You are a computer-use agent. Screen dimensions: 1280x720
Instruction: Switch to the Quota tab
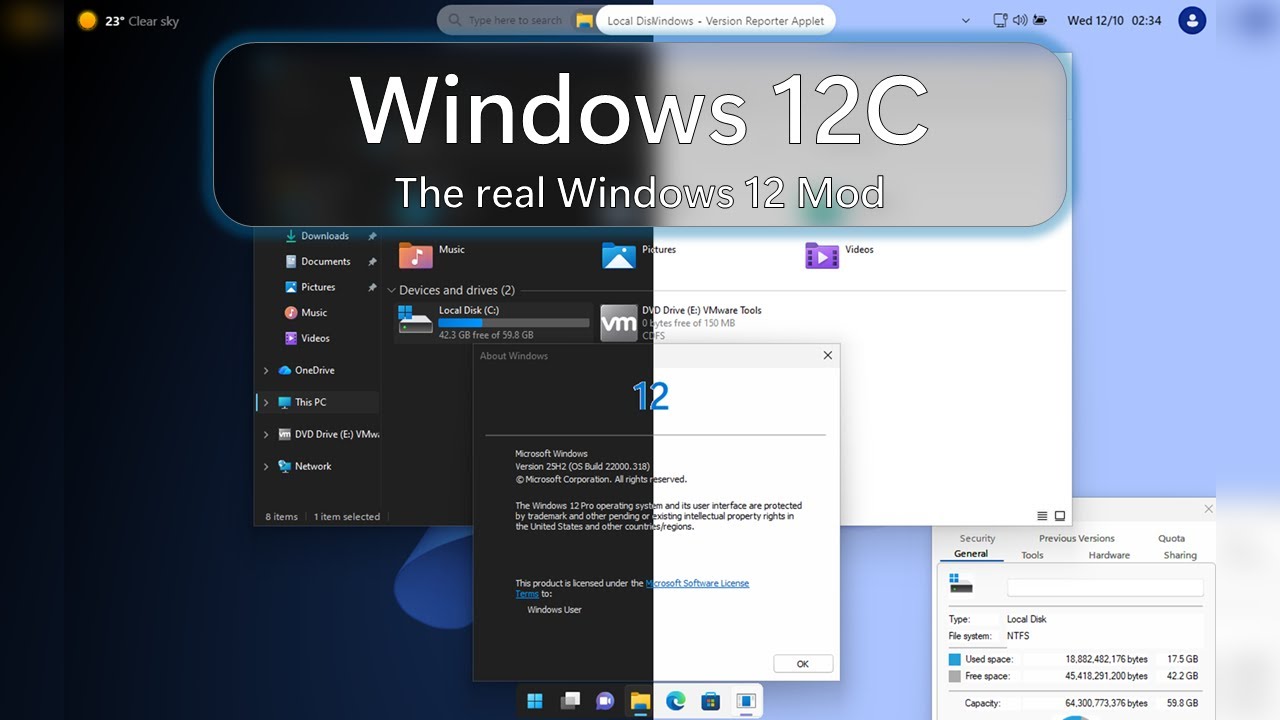click(1171, 538)
